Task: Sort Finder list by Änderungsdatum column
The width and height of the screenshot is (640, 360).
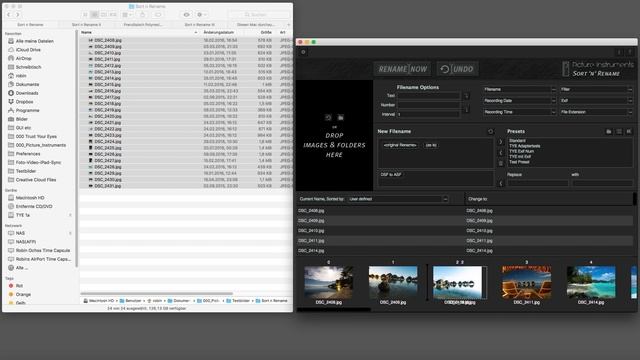Action: point(219,32)
